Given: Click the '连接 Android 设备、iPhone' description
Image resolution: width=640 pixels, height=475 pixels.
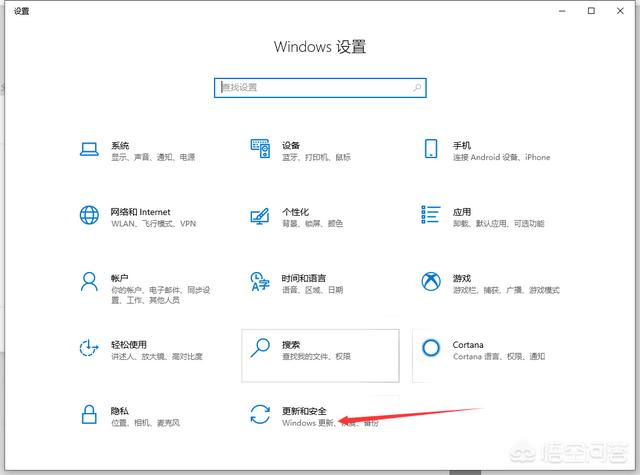Looking at the screenshot, I should (x=502, y=157).
